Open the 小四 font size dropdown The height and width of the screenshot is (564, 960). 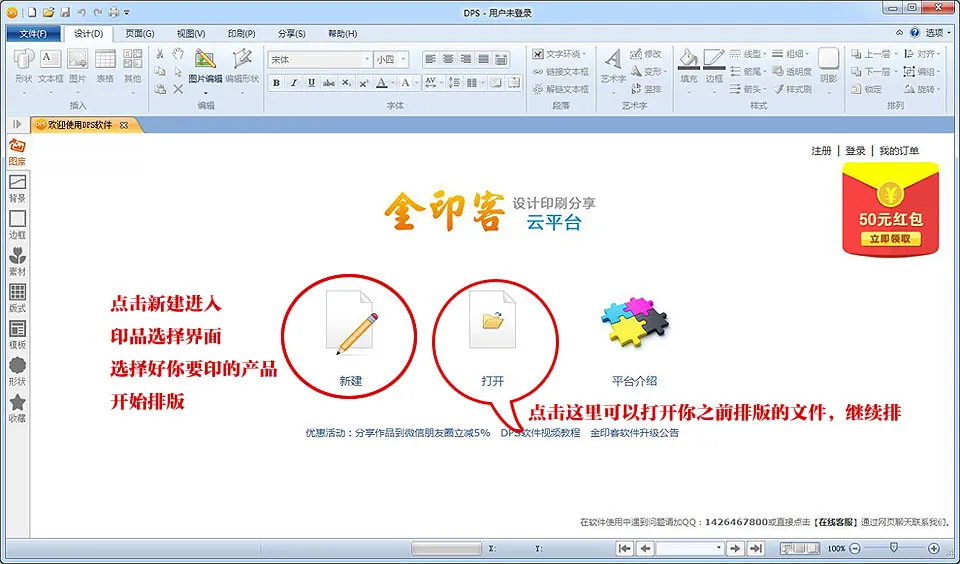[403, 59]
